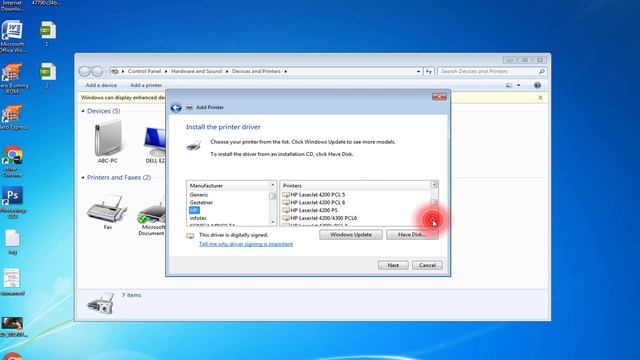This screenshot has width=640, height=360.
Task: Select DELL monitor device icon
Action: click(x=155, y=145)
